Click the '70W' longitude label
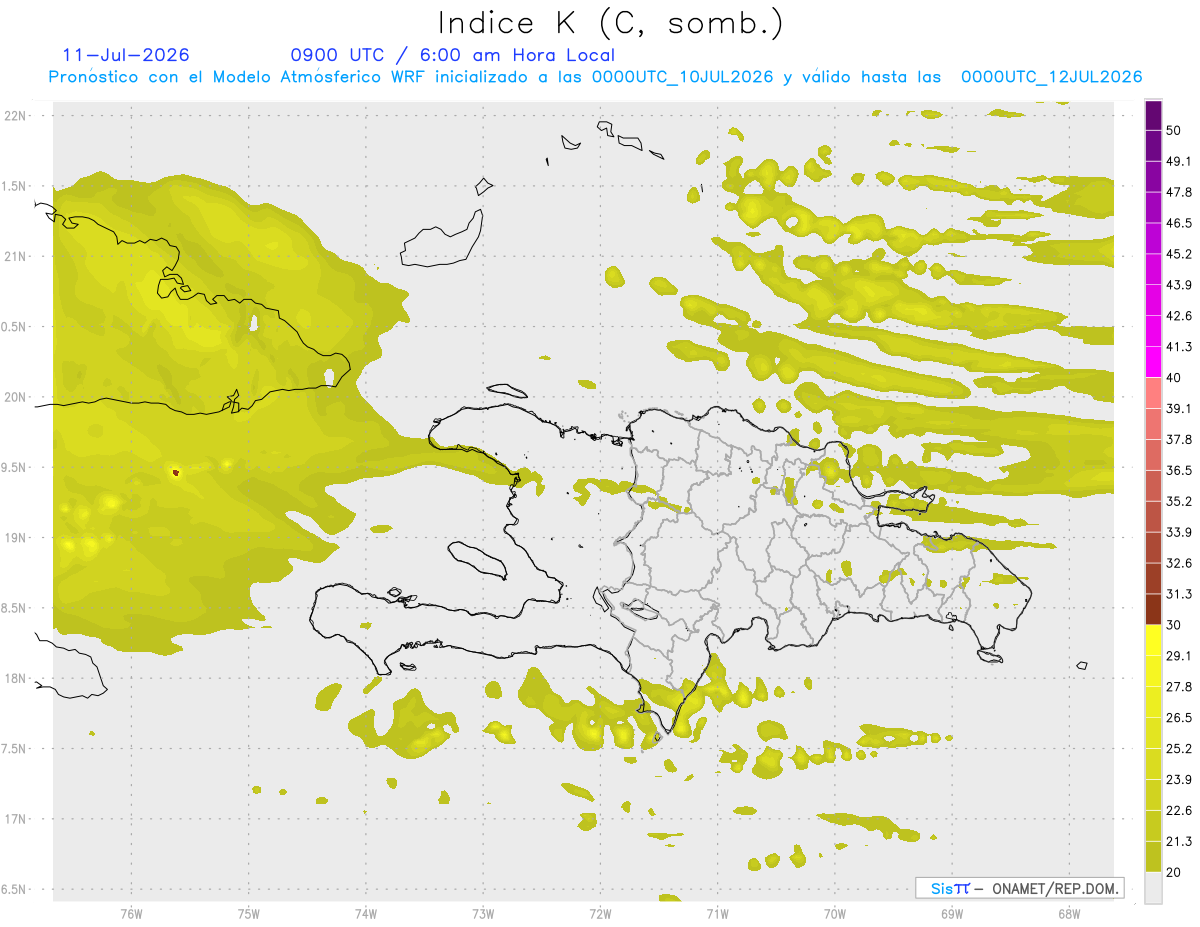Image resolution: width=1200 pixels, height=927 pixels. coord(835,913)
